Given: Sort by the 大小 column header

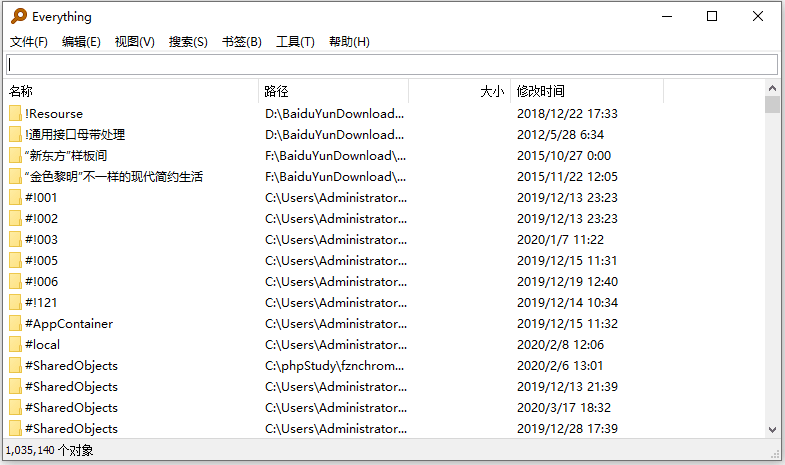Looking at the screenshot, I should click(460, 91).
